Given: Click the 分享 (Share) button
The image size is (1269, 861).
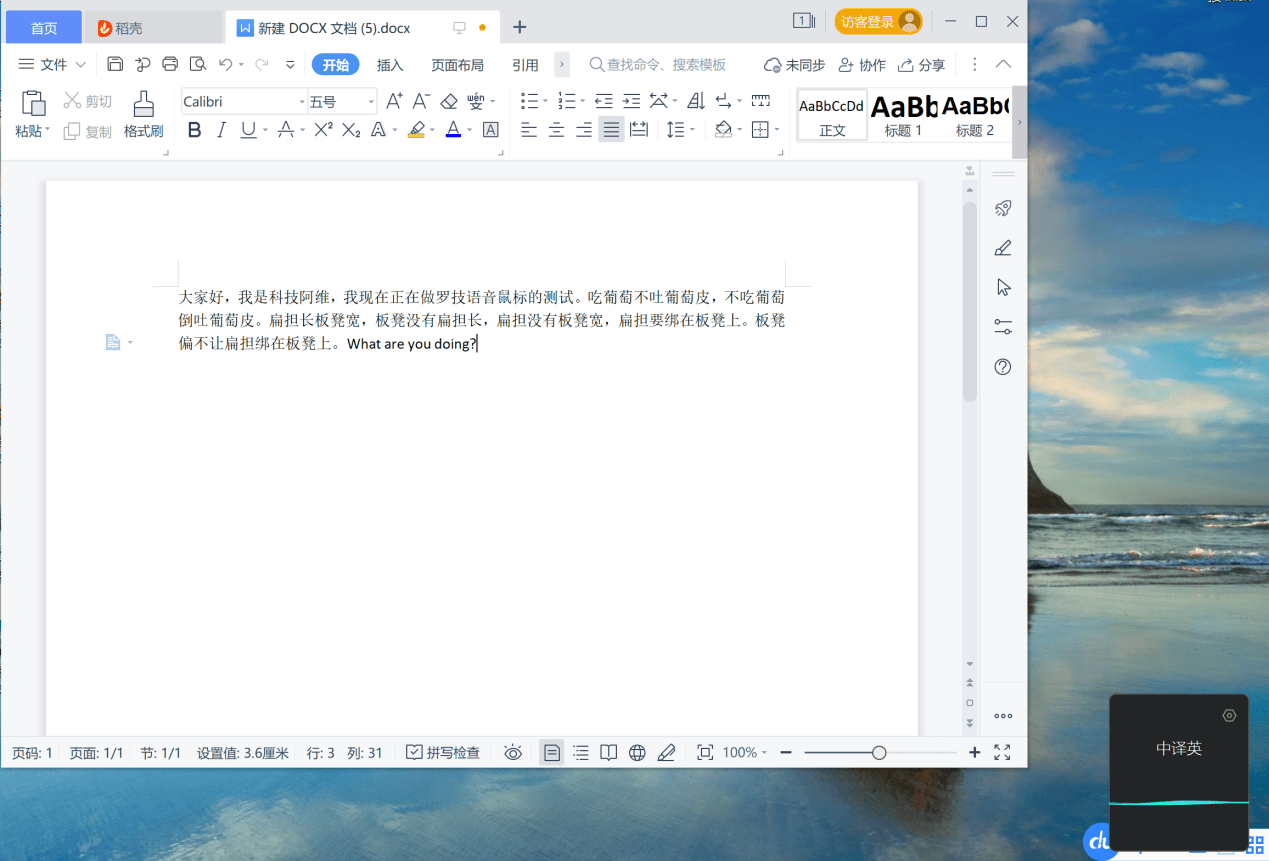Looking at the screenshot, I should click(x=921, y=65).
